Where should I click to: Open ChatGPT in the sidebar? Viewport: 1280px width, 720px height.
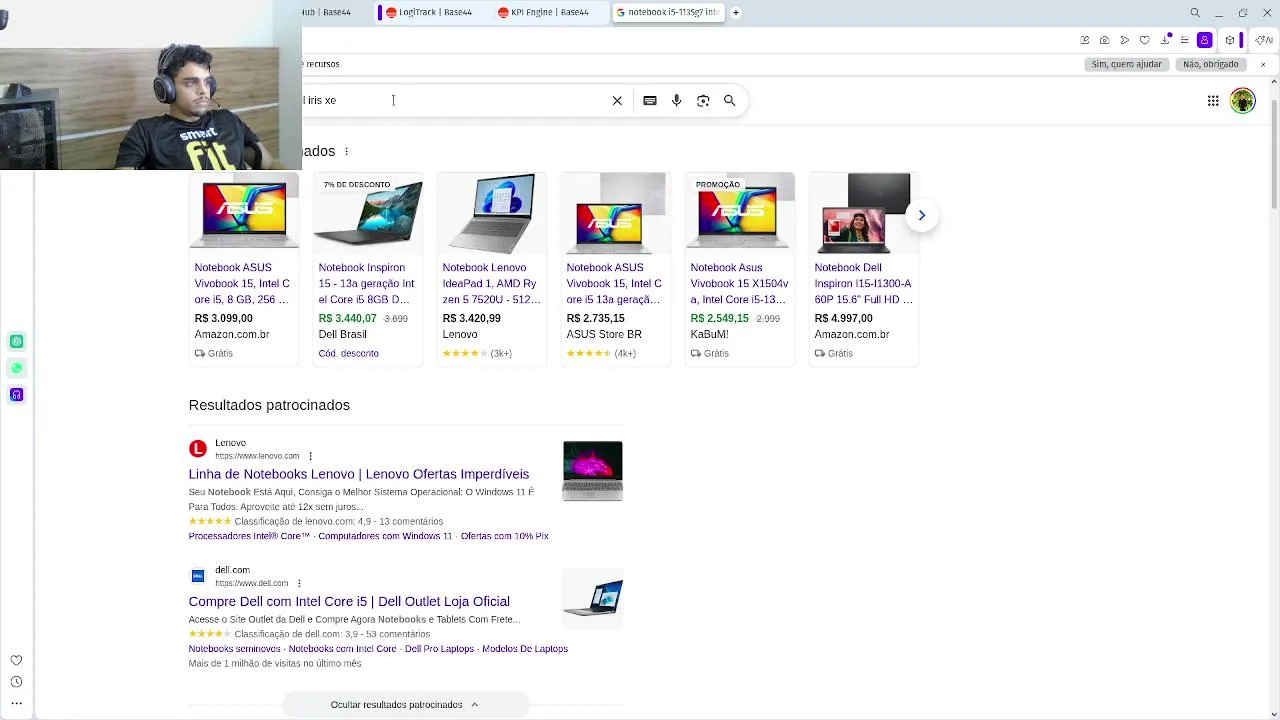(x=16, y=342)
